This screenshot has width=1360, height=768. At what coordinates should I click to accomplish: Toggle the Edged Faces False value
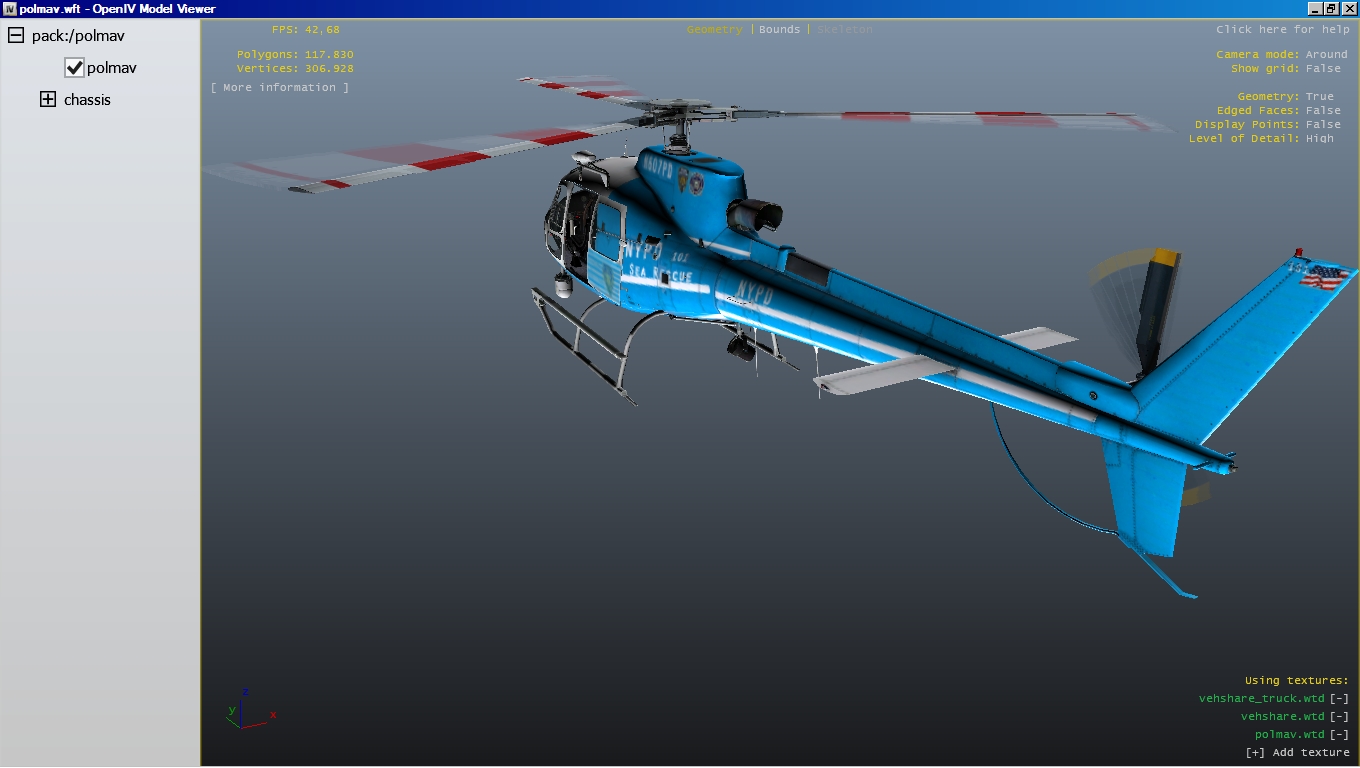coord(1323,111)
